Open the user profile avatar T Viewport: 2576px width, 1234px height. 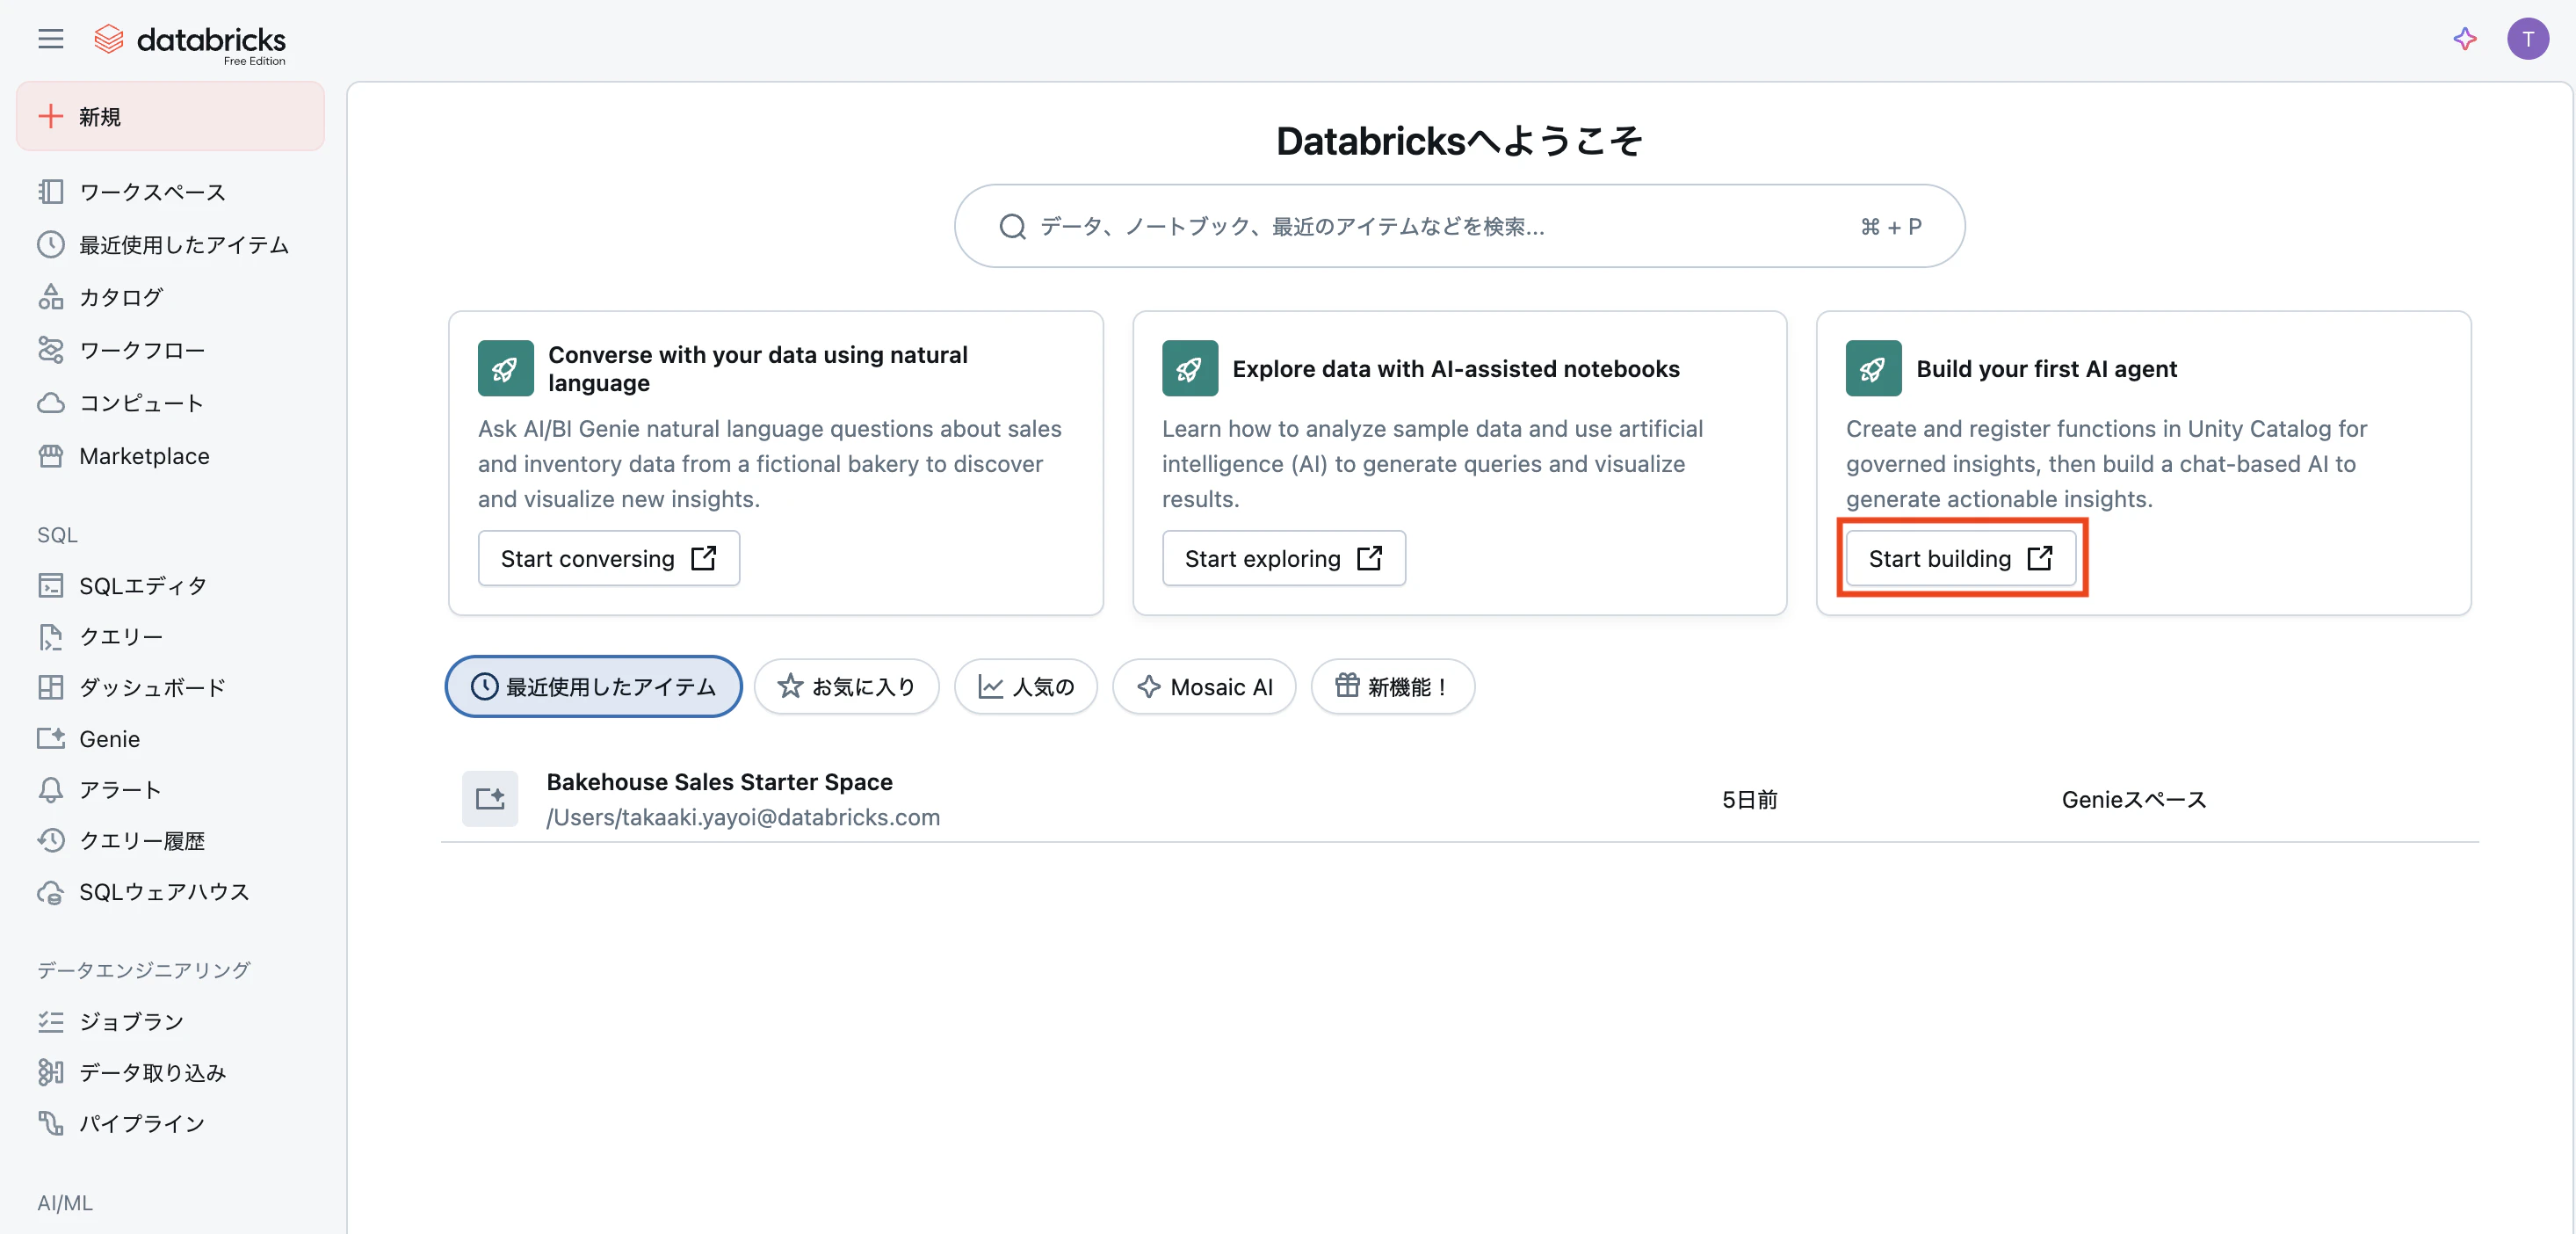tap(2527, 39)
